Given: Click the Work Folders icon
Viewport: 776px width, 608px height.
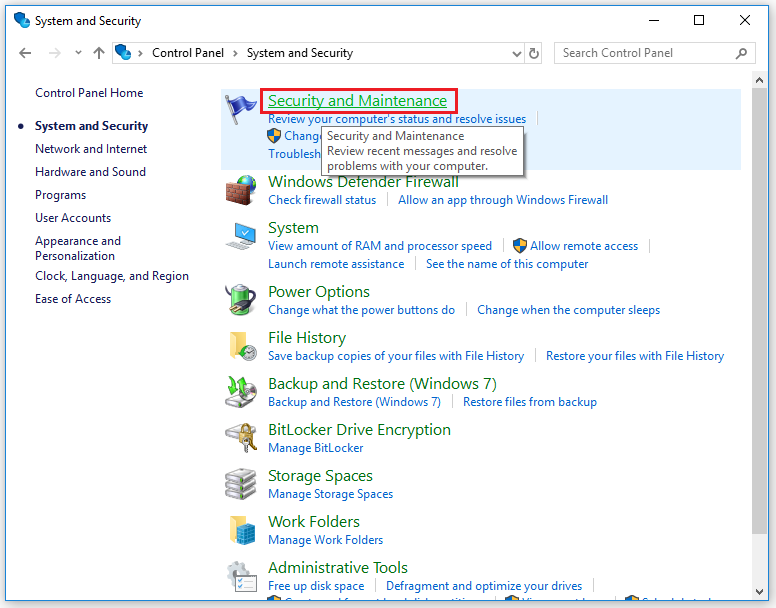Looking at the screenshot, I should pyautogui.click(x=242, y=529).
